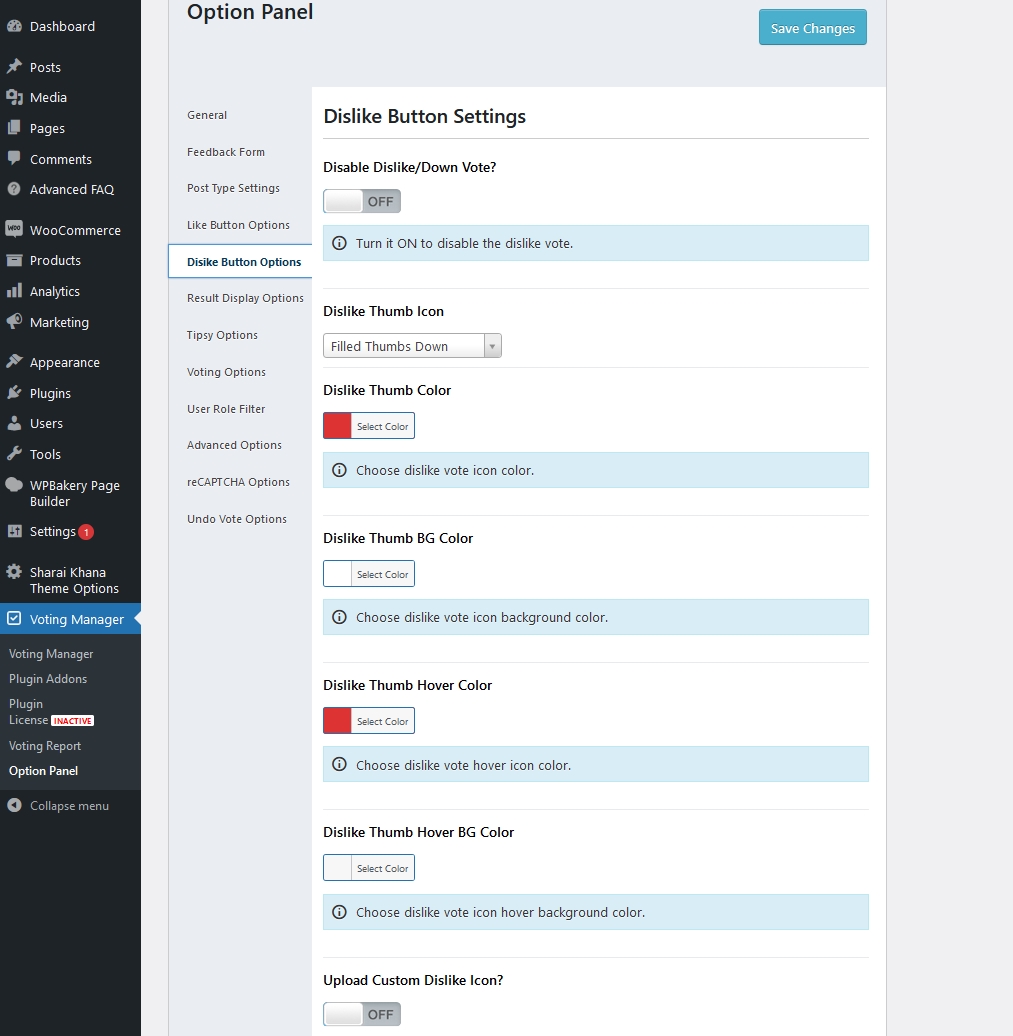Toggle the Disable Dislike/Down Vote switch
Screen dimensions: 1013x1036
[362, 201]
